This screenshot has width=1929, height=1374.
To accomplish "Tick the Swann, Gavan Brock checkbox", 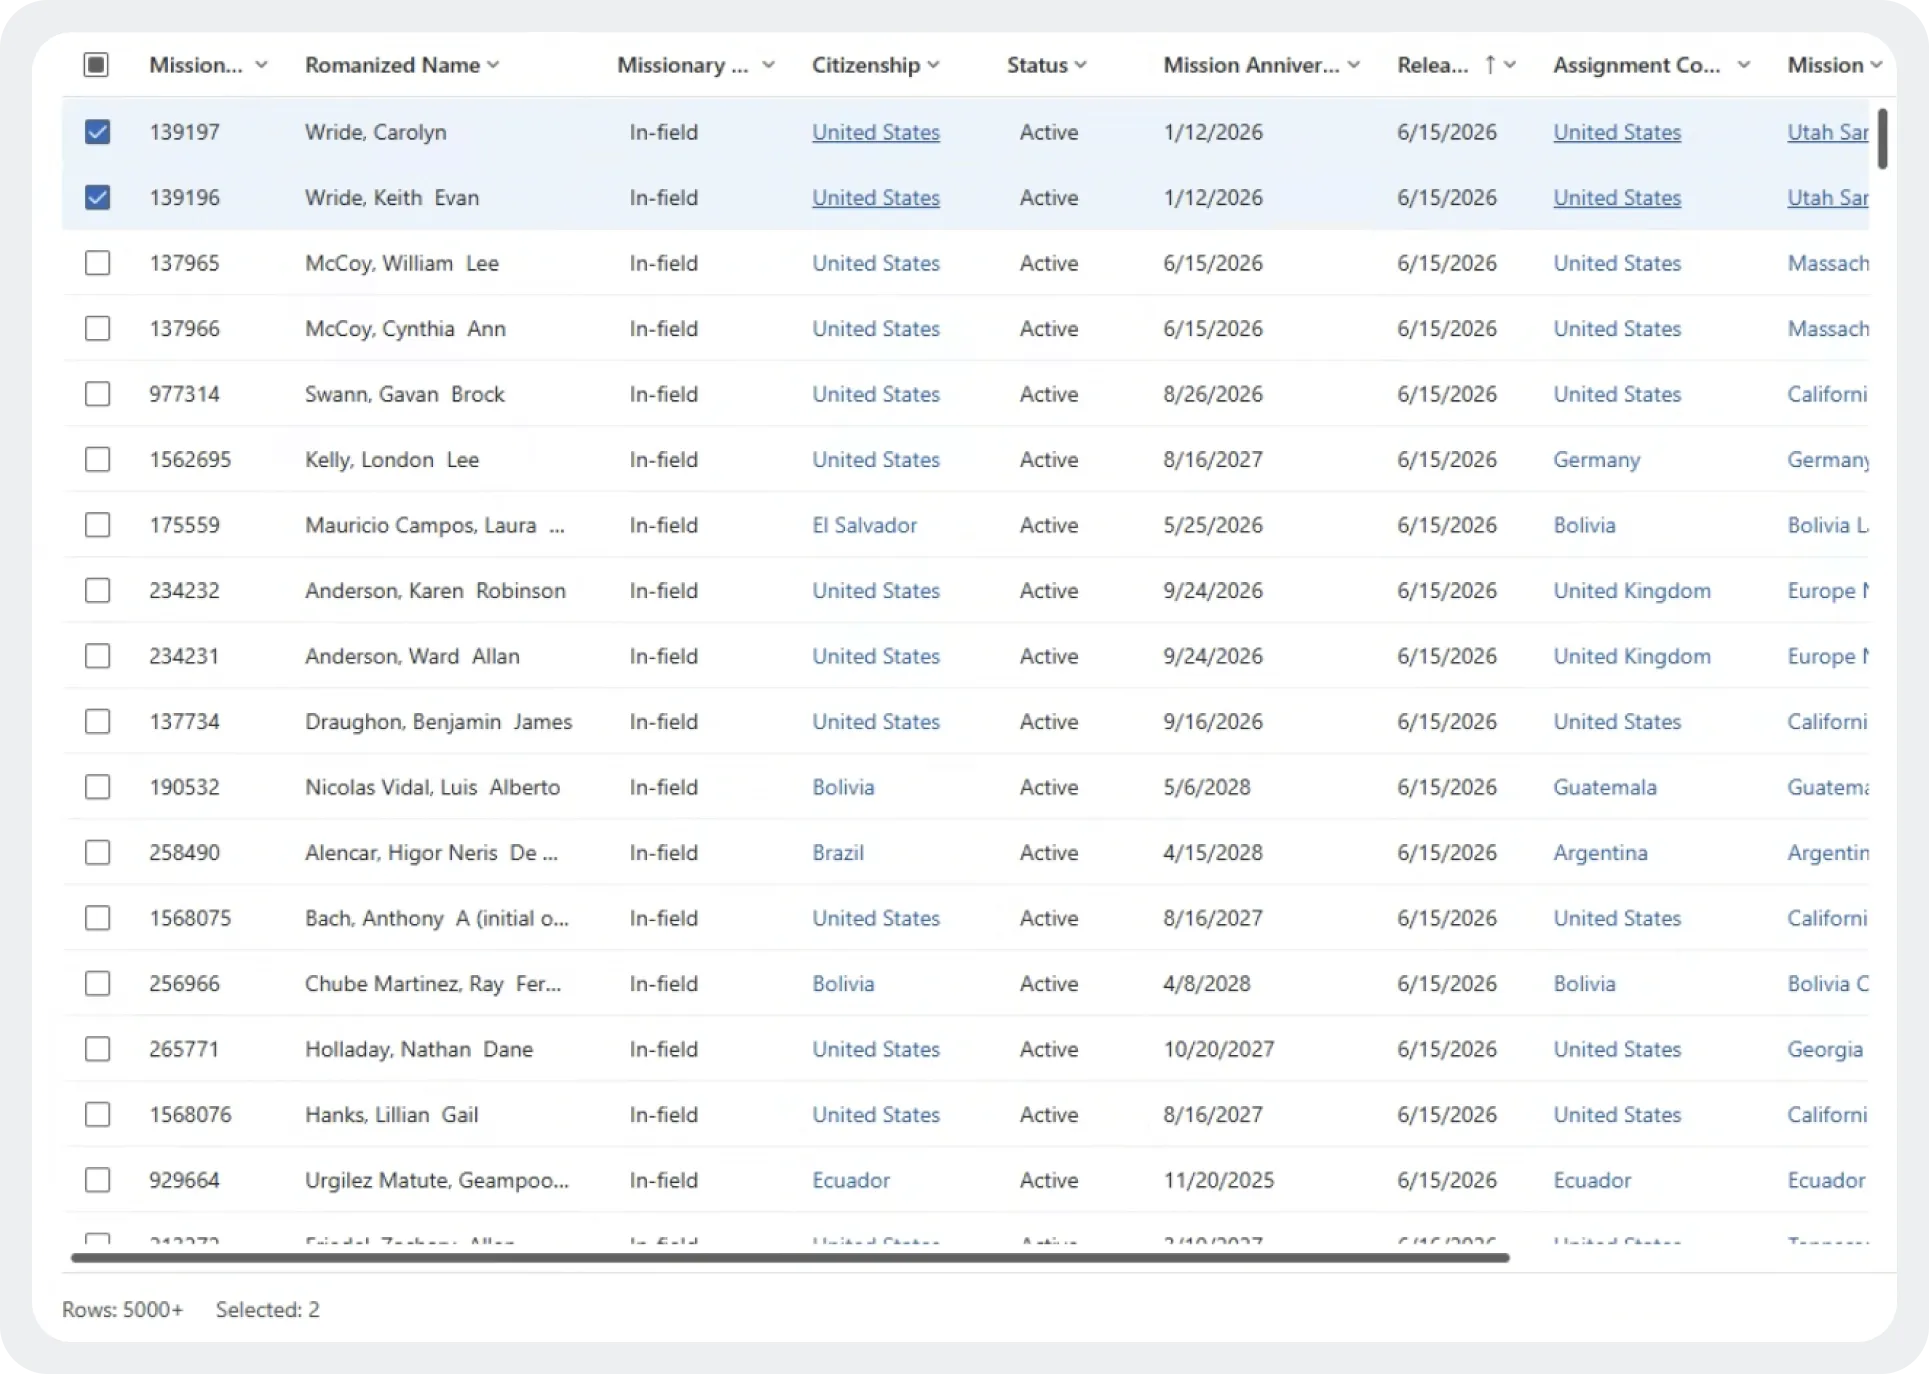I will click(x=97, y=394).
